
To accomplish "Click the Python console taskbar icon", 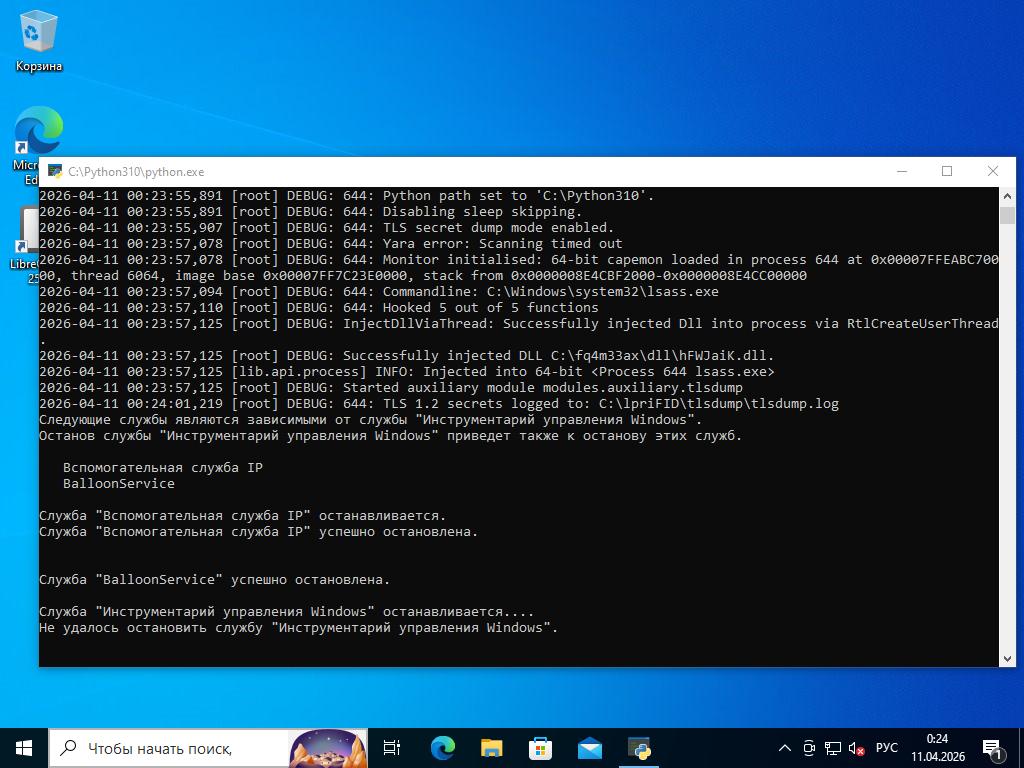I will (x=639, y=747).
